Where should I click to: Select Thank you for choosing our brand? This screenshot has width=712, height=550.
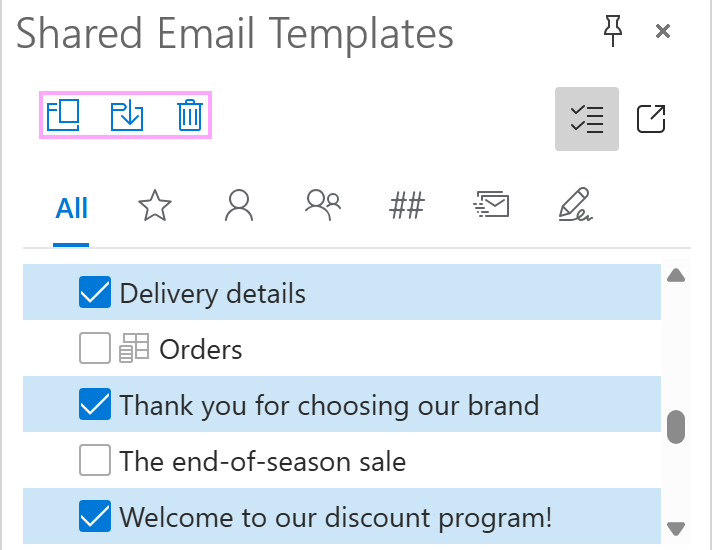click(329, 405)
